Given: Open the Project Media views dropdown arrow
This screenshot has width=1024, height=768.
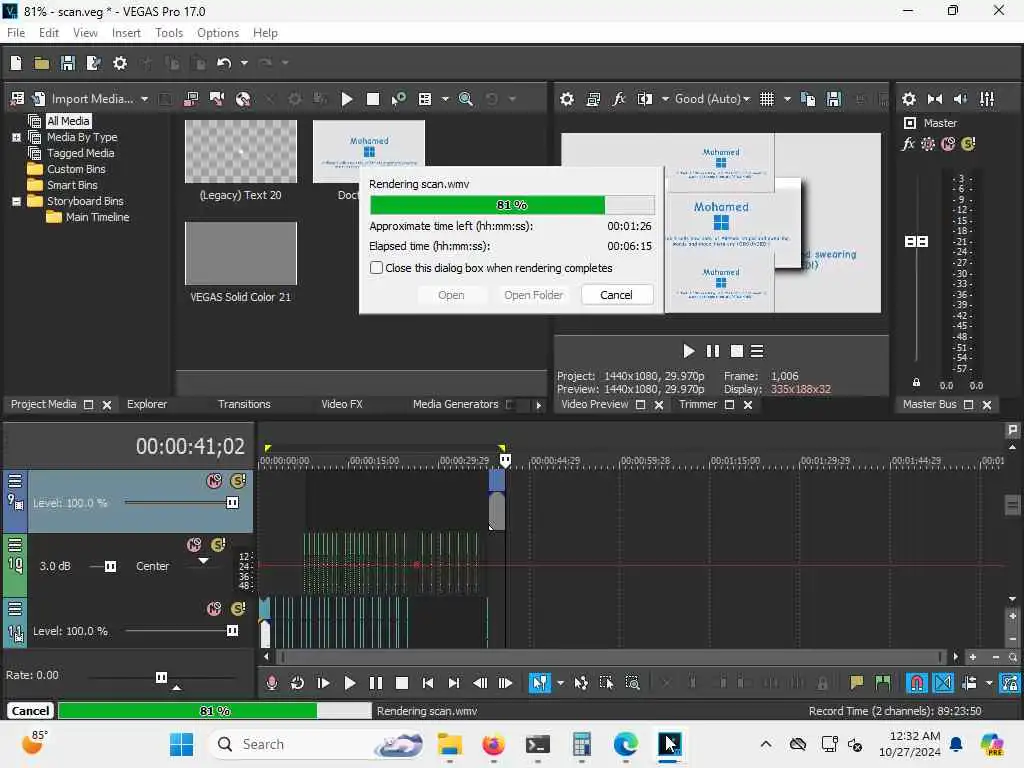Looking at the screenshot, I should click(445, 99).
